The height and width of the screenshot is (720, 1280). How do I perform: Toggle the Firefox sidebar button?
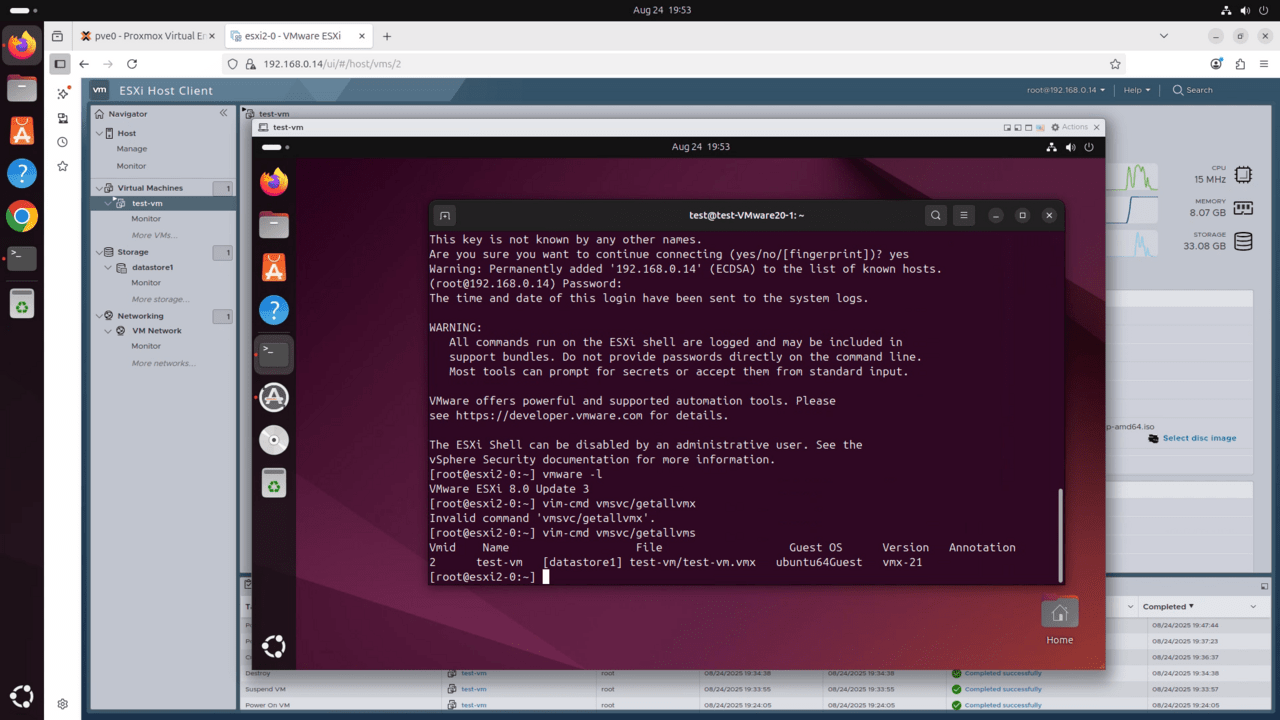60,64
